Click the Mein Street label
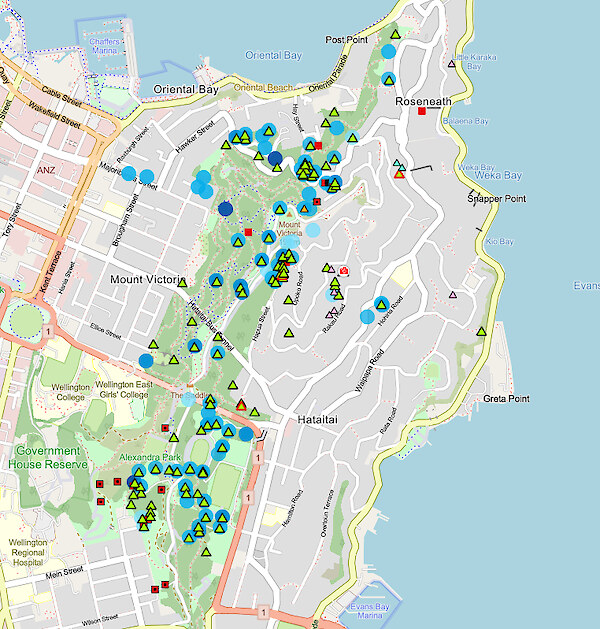 pyautogui.click(x=65, y=572)
